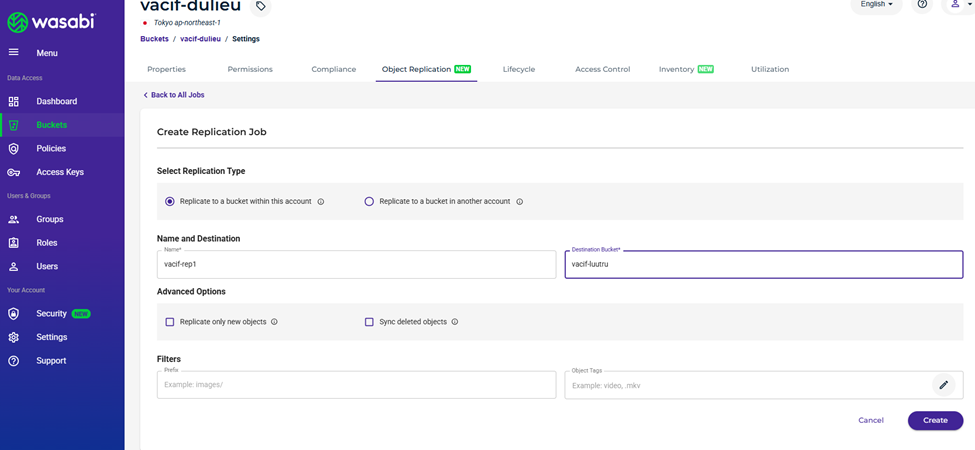Click into the Prefix filter field

356,385
